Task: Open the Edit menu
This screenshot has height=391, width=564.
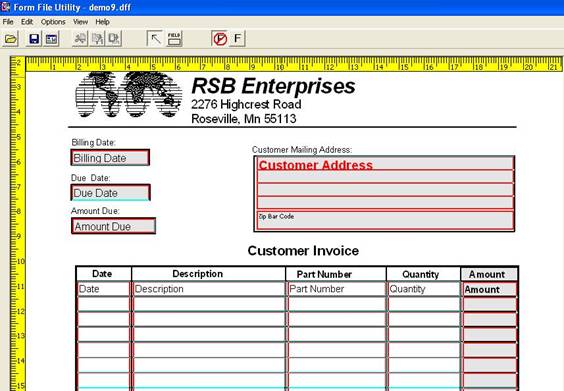Action: (x=27, y=22)
